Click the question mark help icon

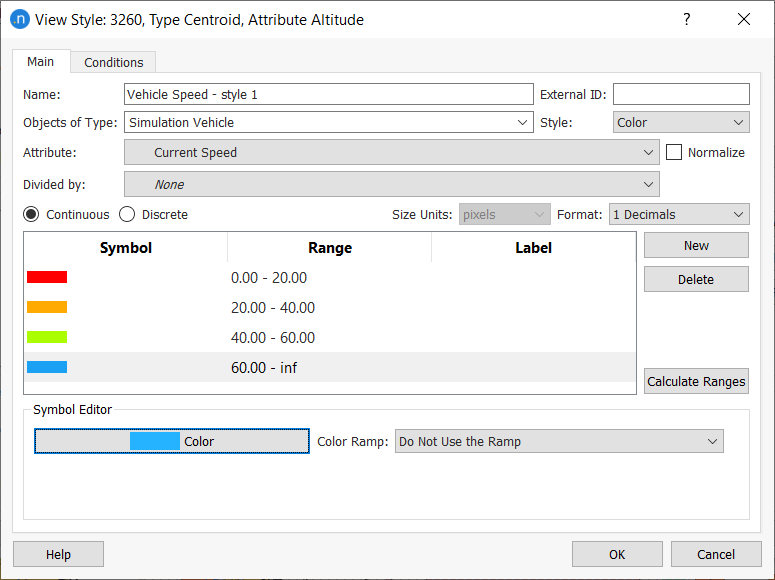pos(686,20)
